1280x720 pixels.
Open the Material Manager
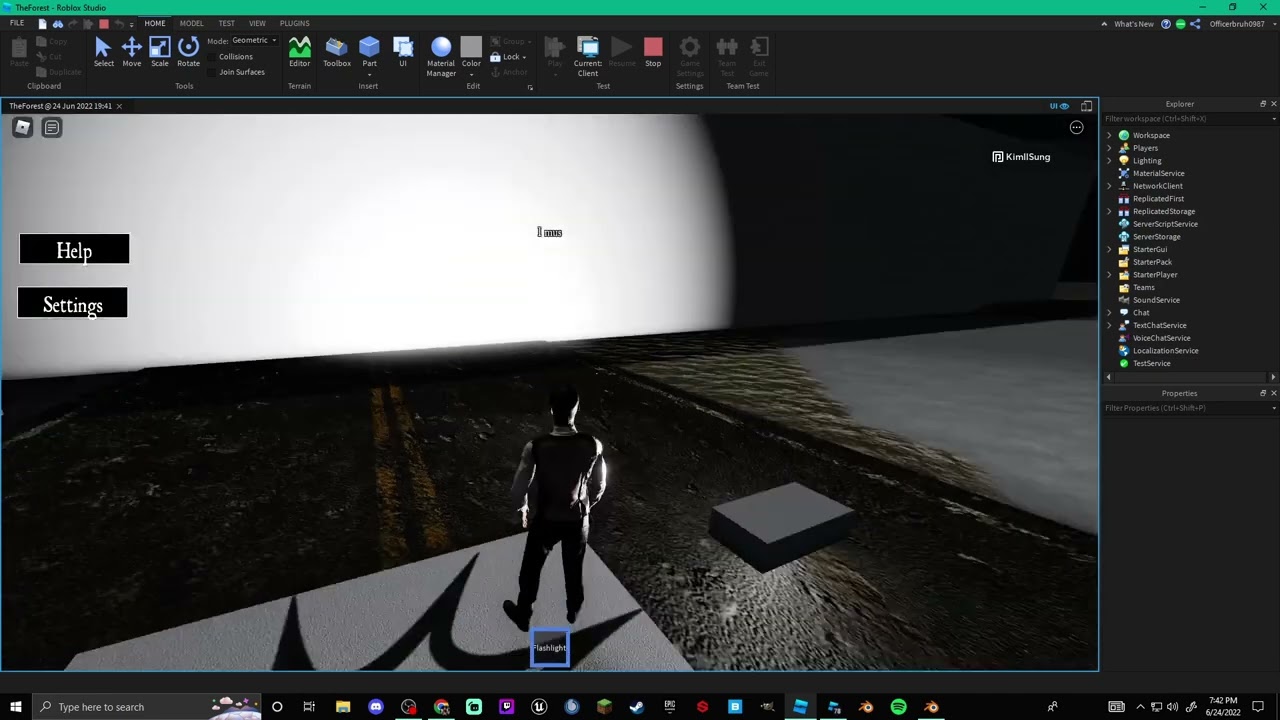click(441, 57)
